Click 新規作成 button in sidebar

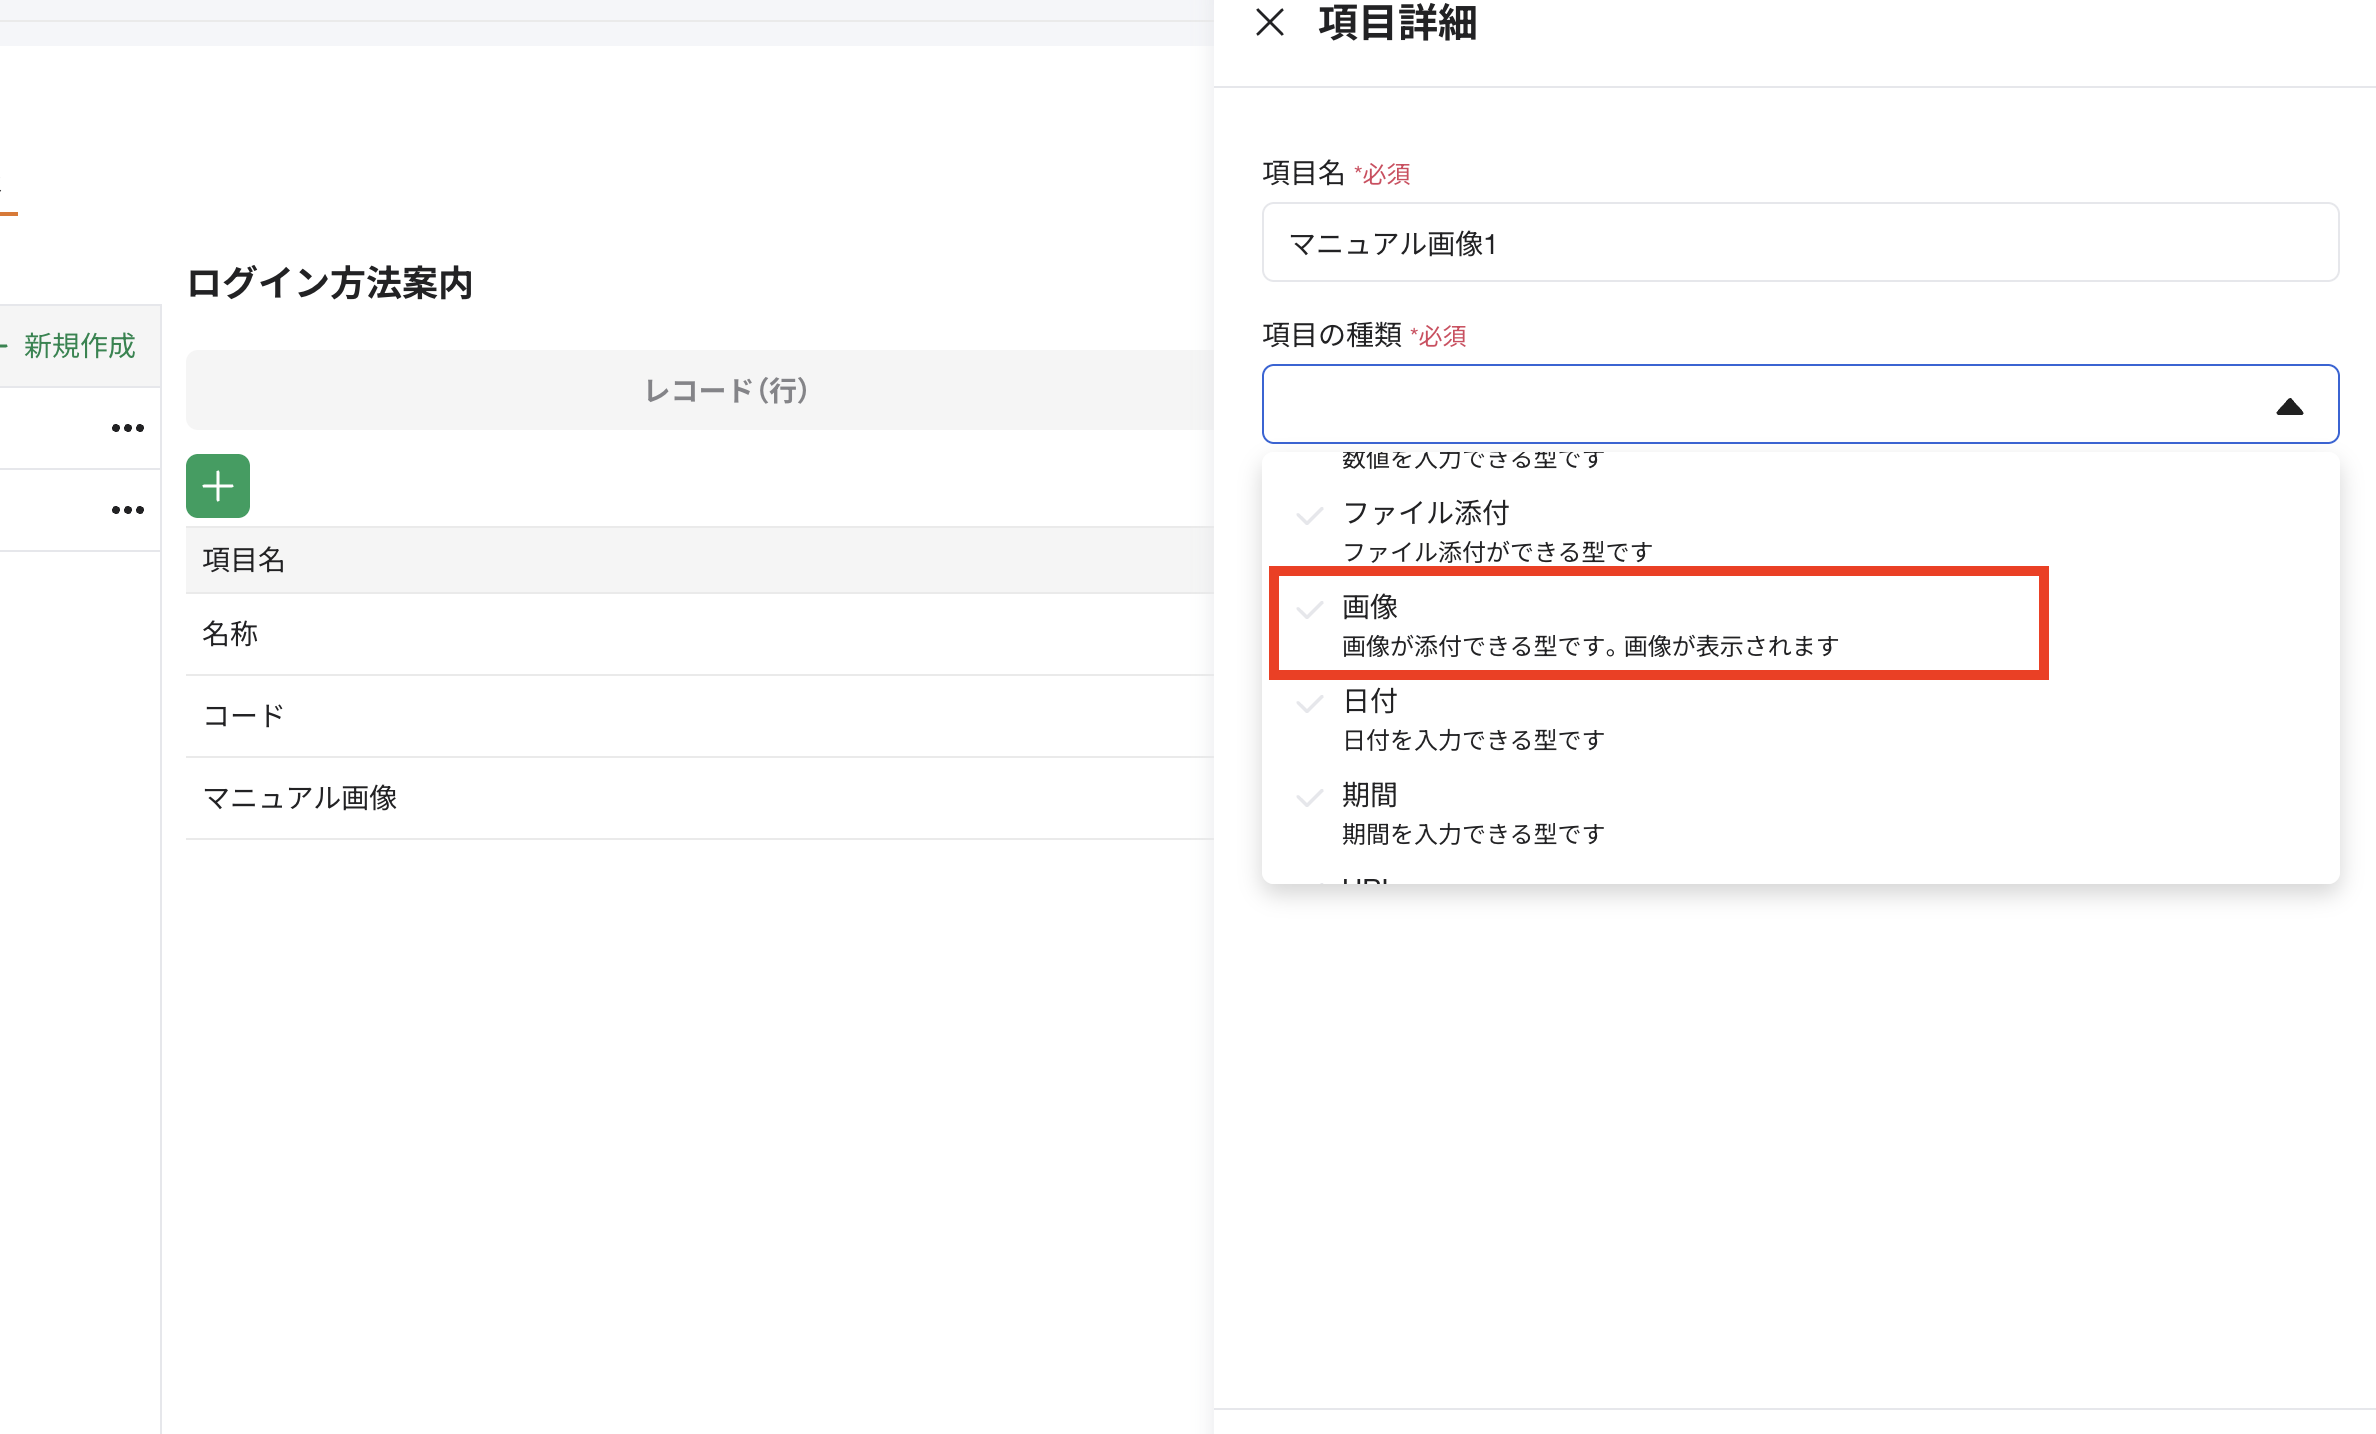pos(78,346)
